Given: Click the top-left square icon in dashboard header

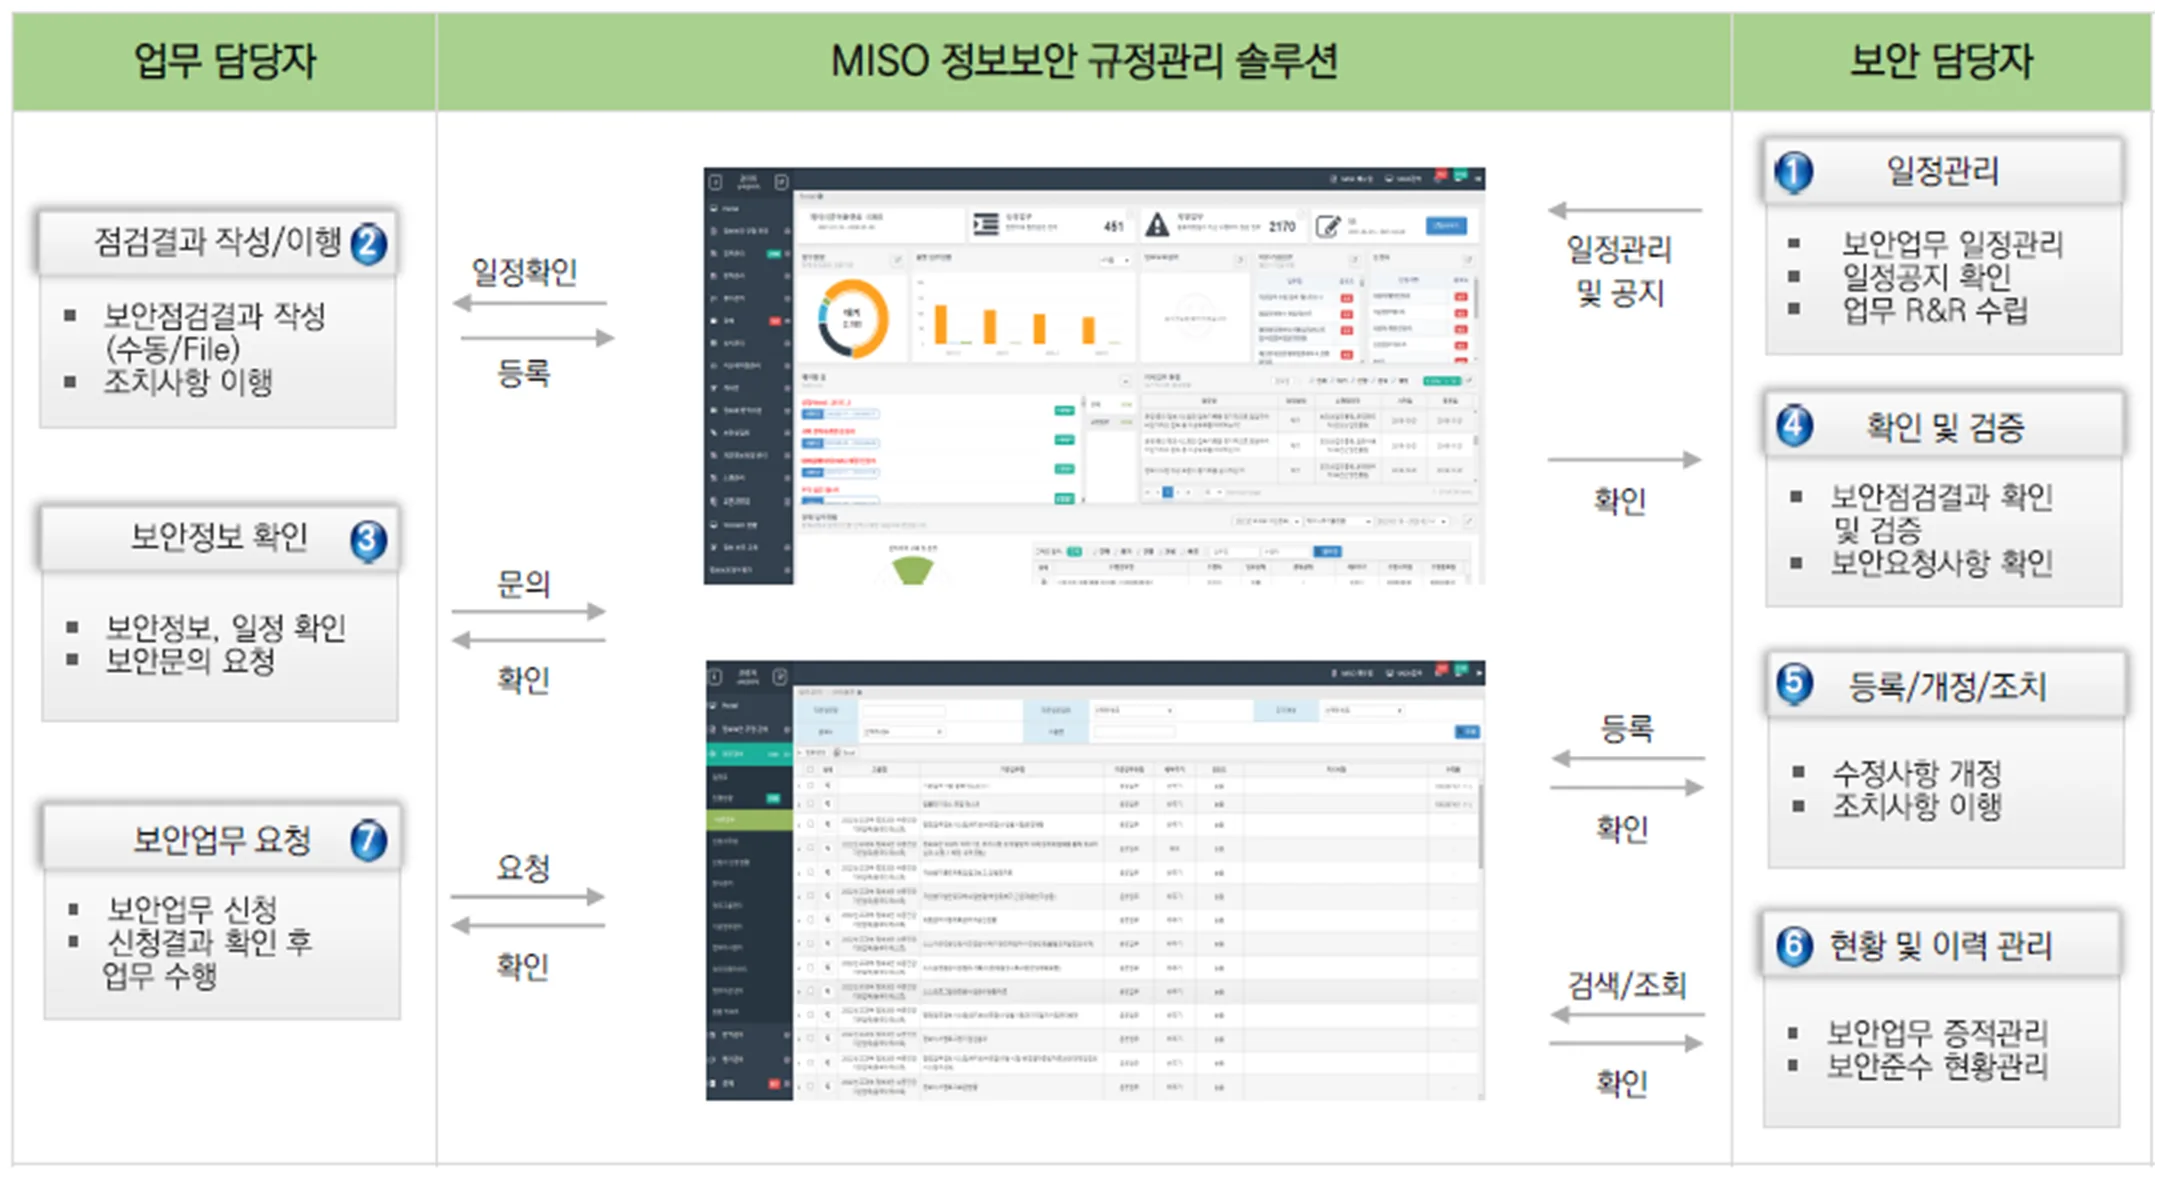Looking at the screenshot, I should pyautogui.click(x=716, y=182).
